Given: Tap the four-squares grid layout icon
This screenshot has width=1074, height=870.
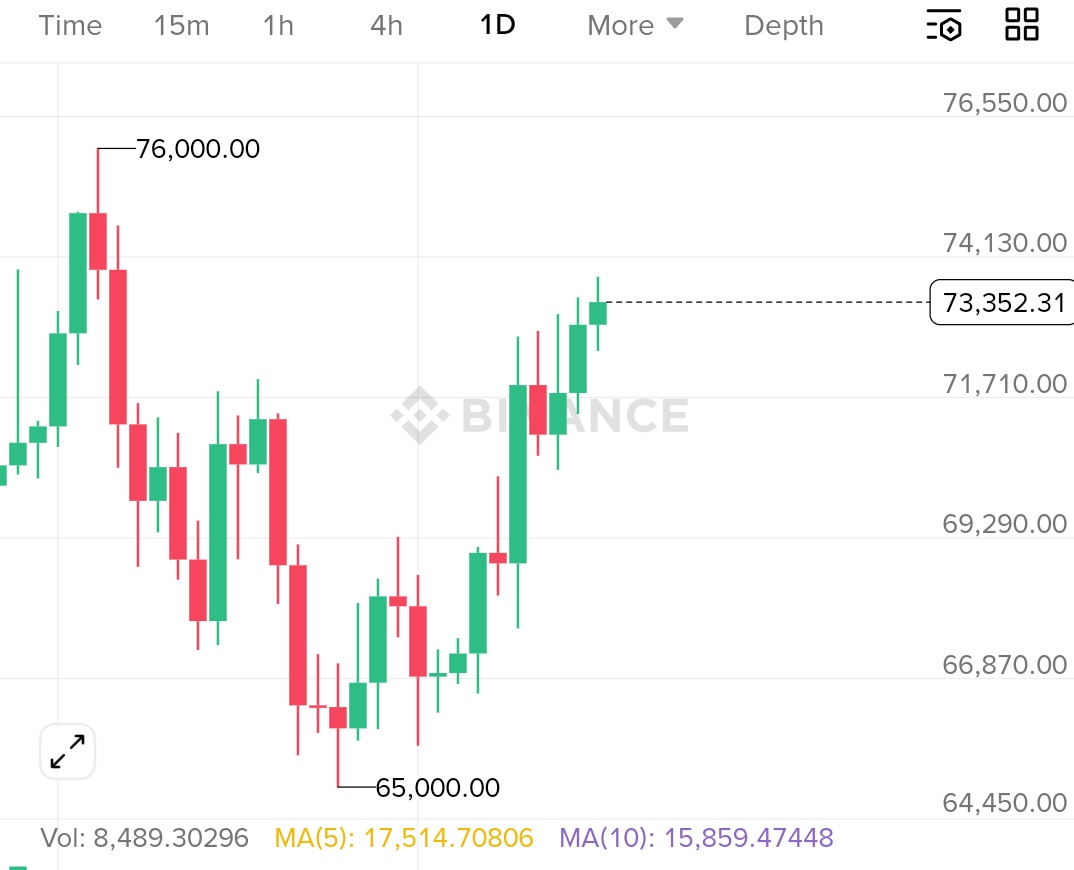Looking at the screenshot, I should pyautogui.click(x=1022, y=25).
